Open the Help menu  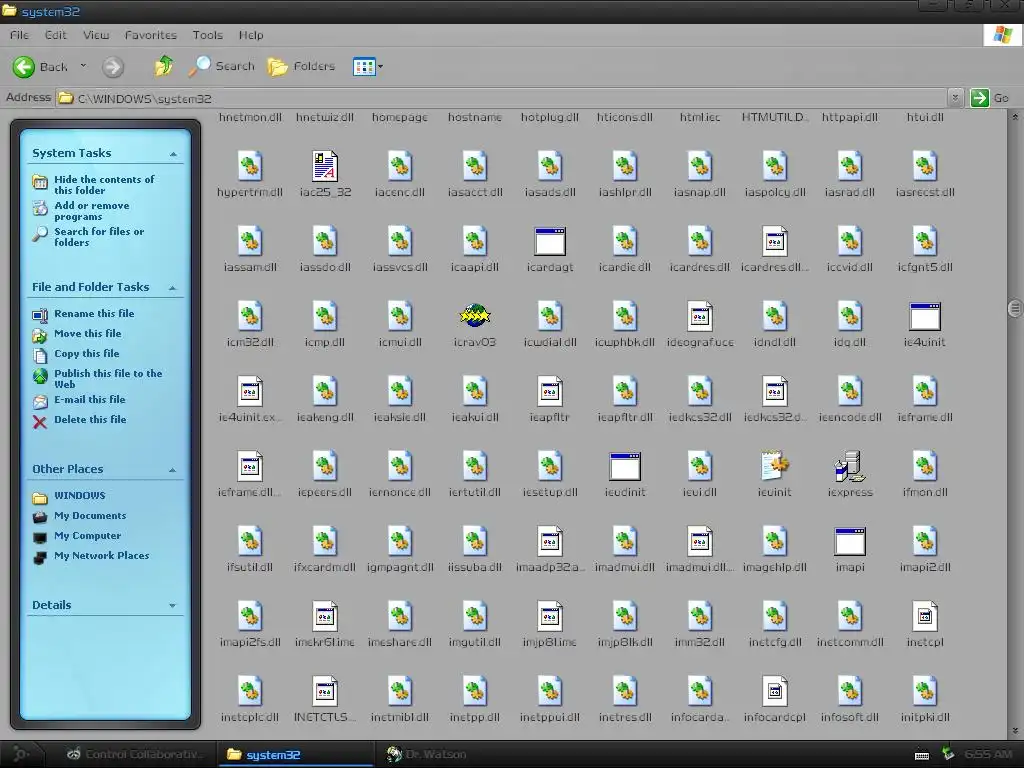(251, 35)
